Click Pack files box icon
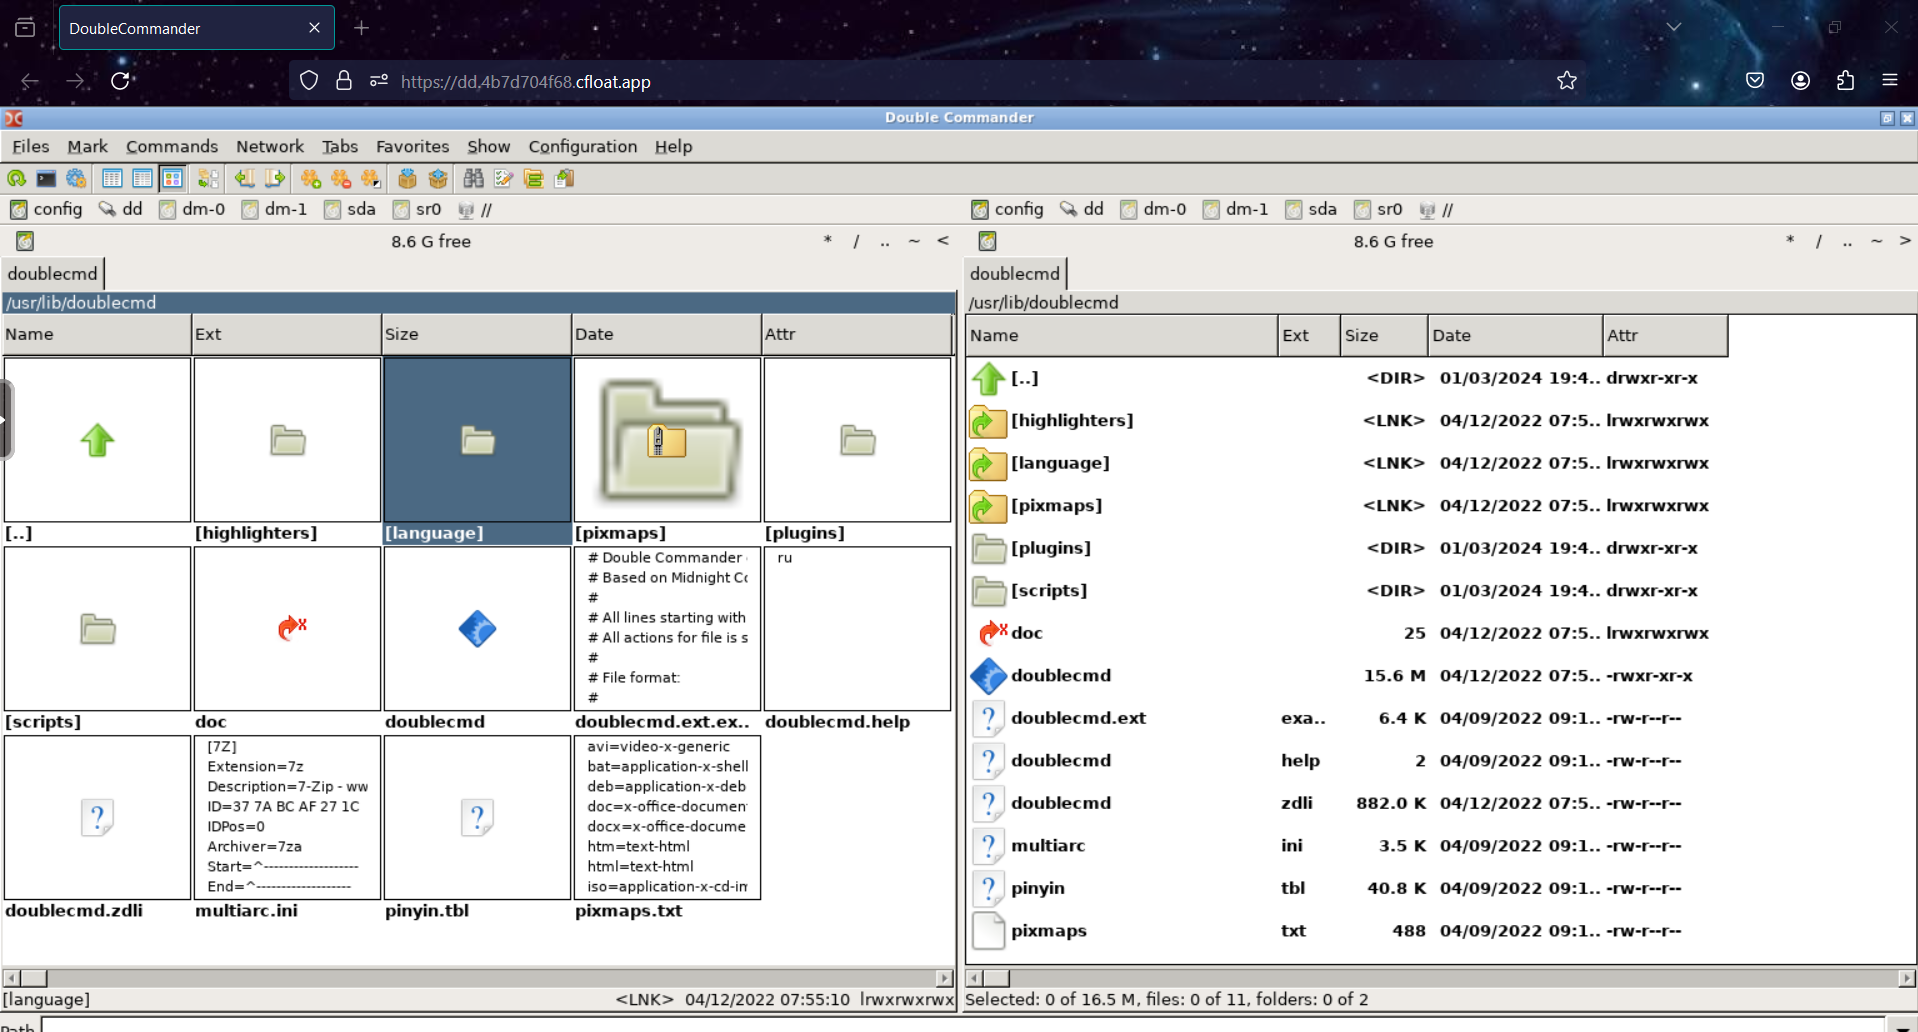This screenshot has width=1918, height=1032. 407,179
